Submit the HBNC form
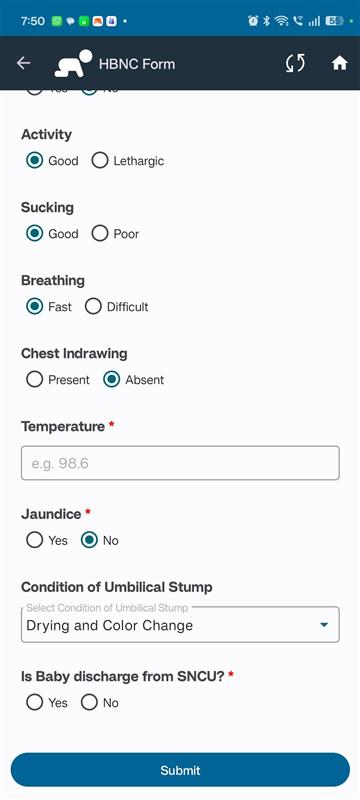The image size is (360, 800). [x=180, y=770]
